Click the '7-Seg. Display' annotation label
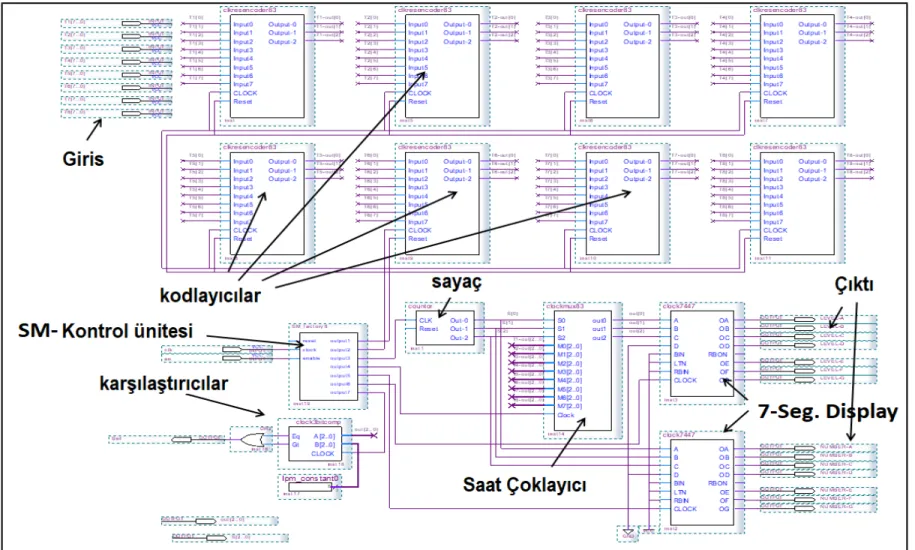 tap(827, 412)
